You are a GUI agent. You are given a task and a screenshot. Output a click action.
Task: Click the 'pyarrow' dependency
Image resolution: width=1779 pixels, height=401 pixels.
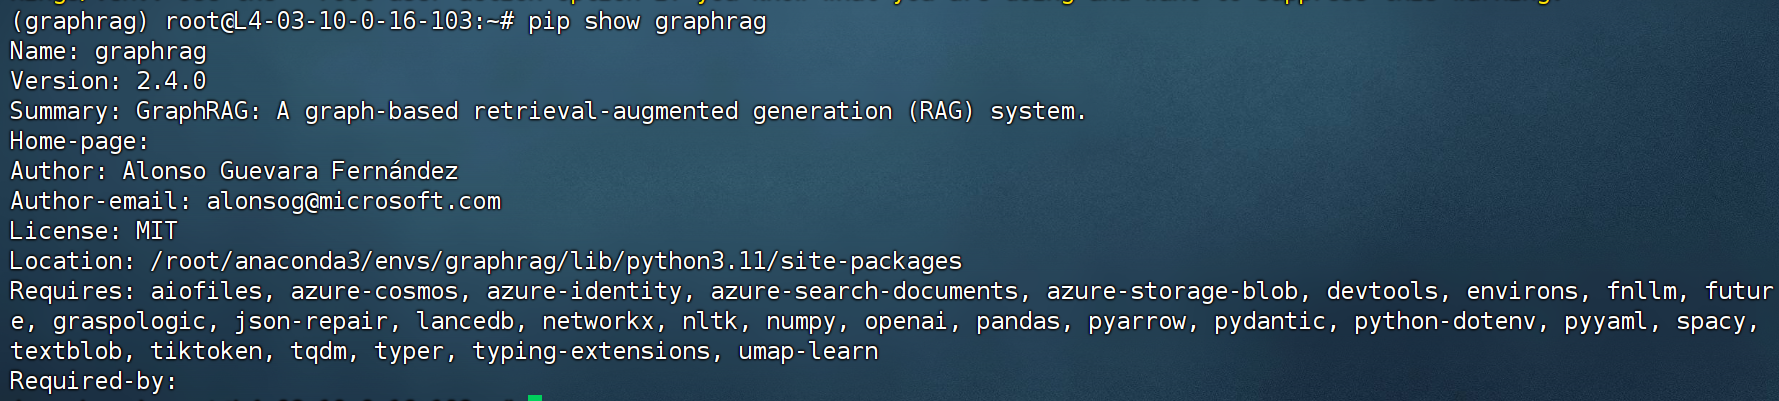[x=1137, y=321]
